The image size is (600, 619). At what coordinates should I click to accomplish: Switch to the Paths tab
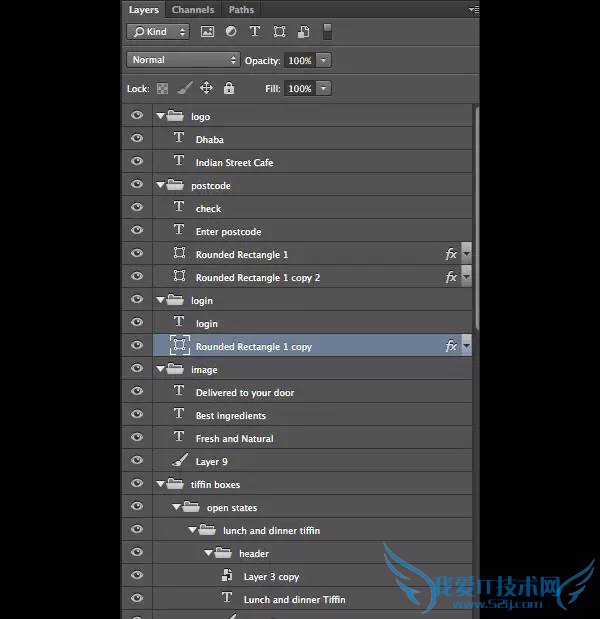241,10
